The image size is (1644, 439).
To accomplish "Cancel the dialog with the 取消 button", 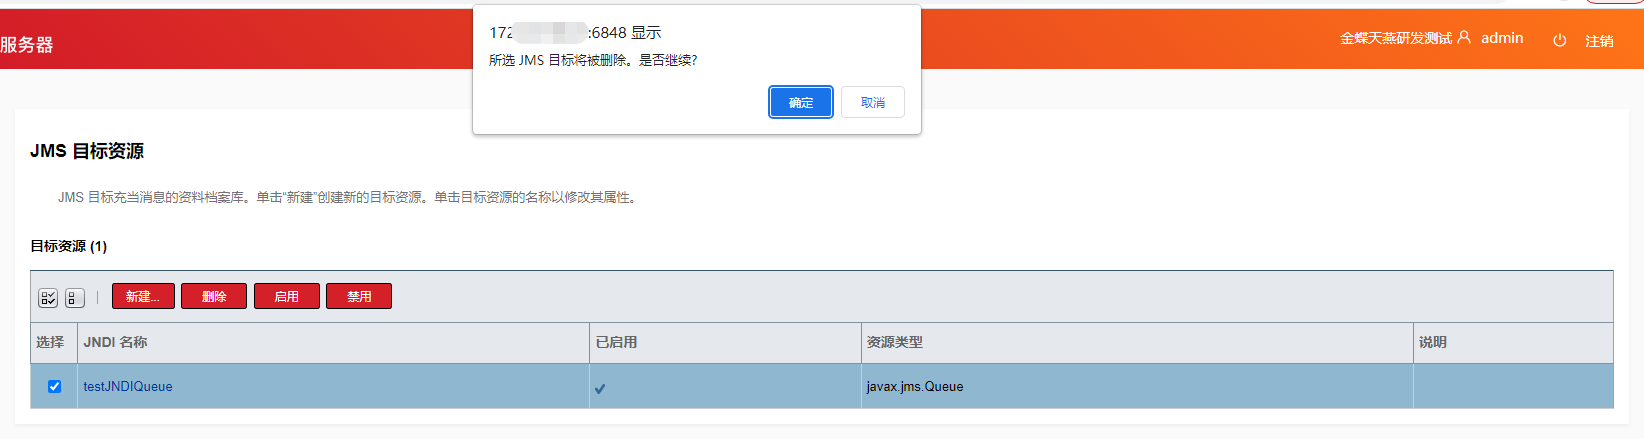I will tap(872, 102).
